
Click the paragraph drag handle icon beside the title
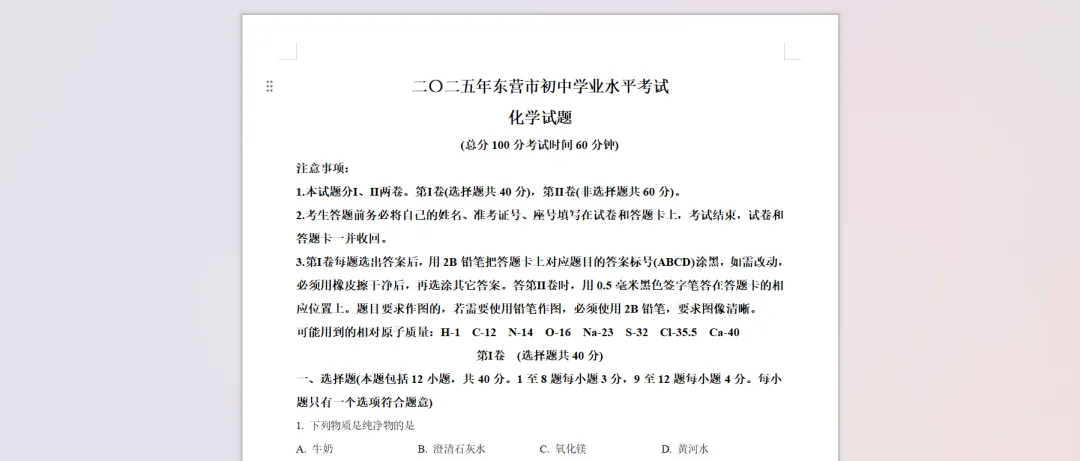269,86
